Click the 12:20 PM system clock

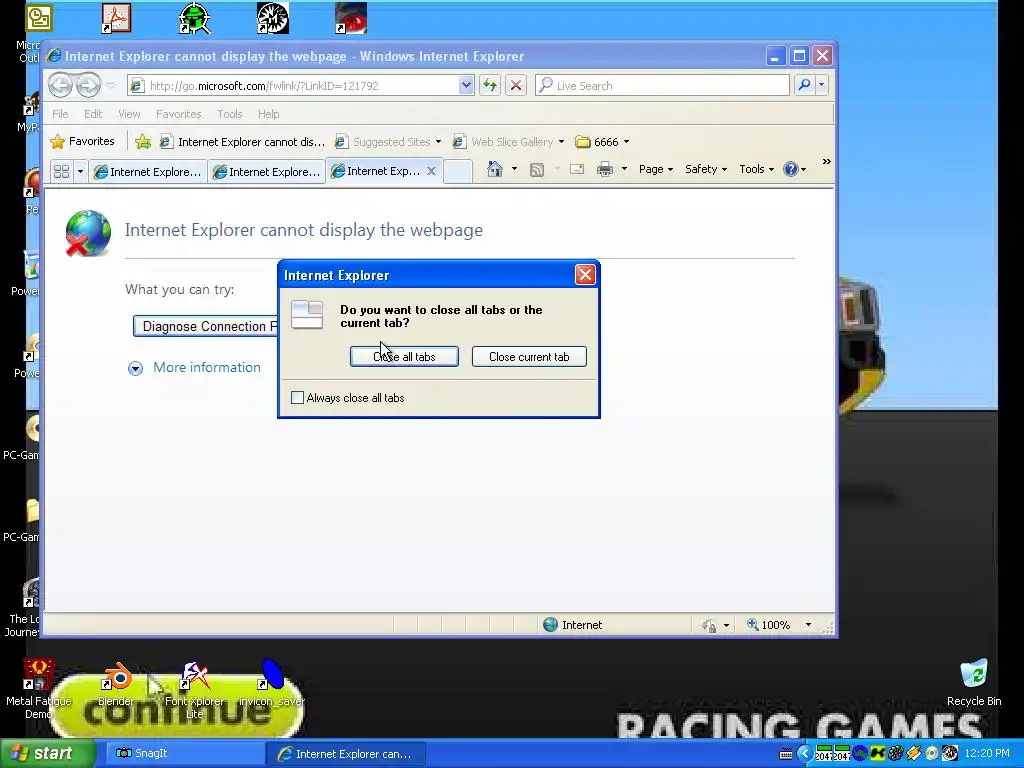987,753
